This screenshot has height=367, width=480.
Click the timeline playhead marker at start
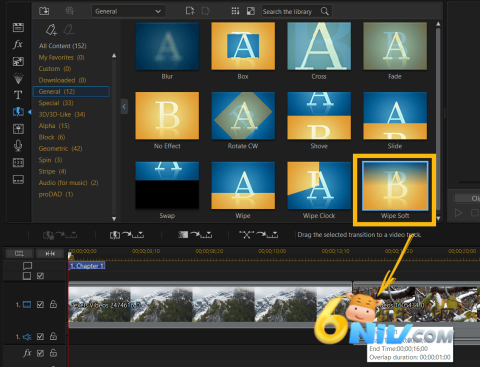pos(70,256)
